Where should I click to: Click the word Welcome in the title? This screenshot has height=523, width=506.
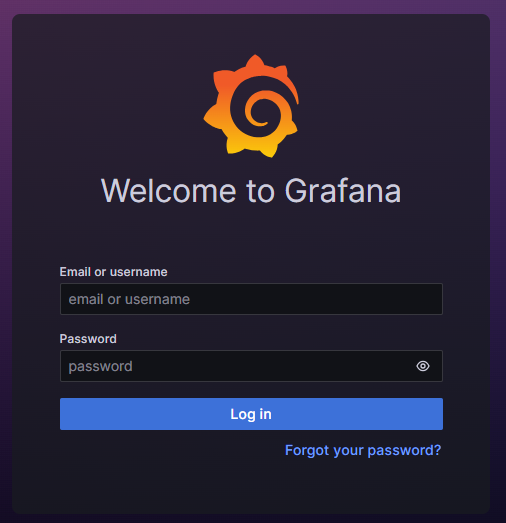169,190
